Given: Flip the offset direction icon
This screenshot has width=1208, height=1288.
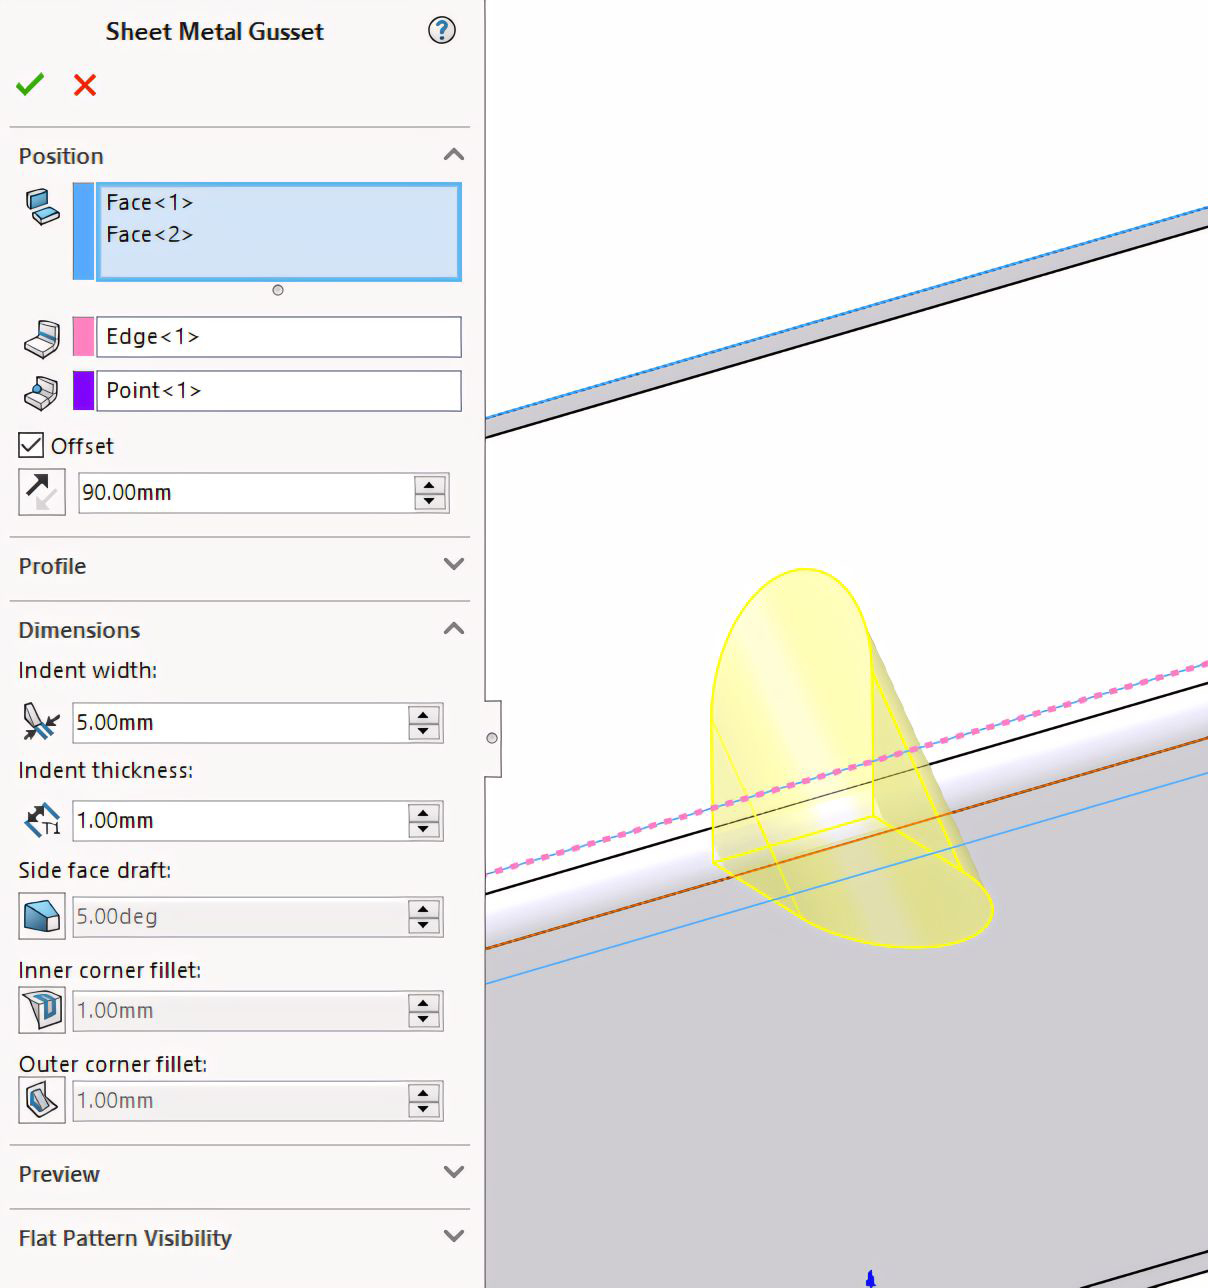Looking at the screenshot, I should tap(42, 492).
